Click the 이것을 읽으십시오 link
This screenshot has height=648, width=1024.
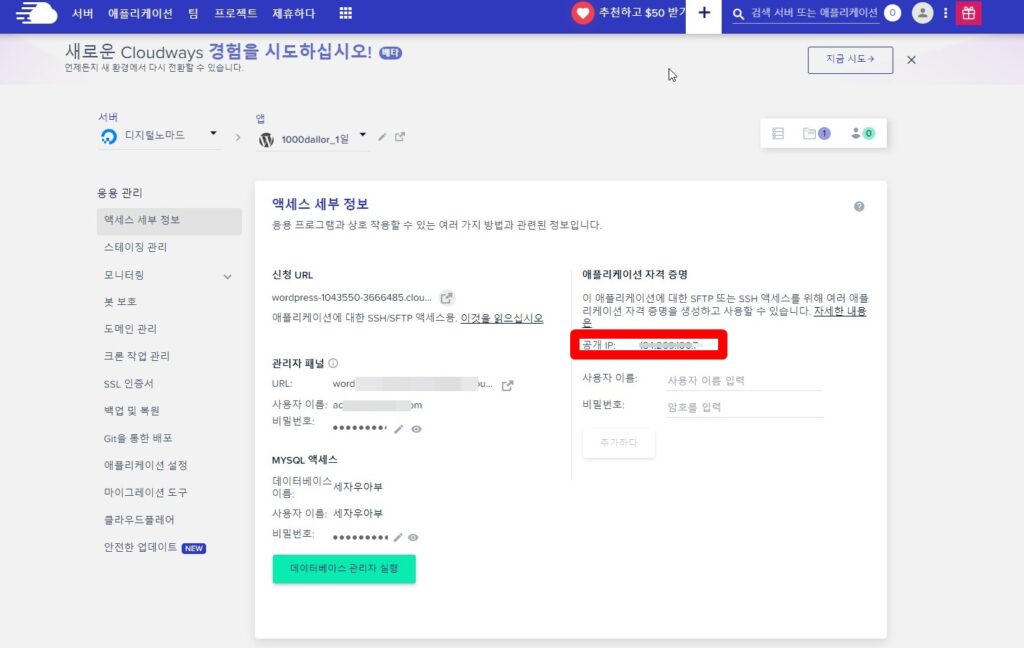[502, 318]
